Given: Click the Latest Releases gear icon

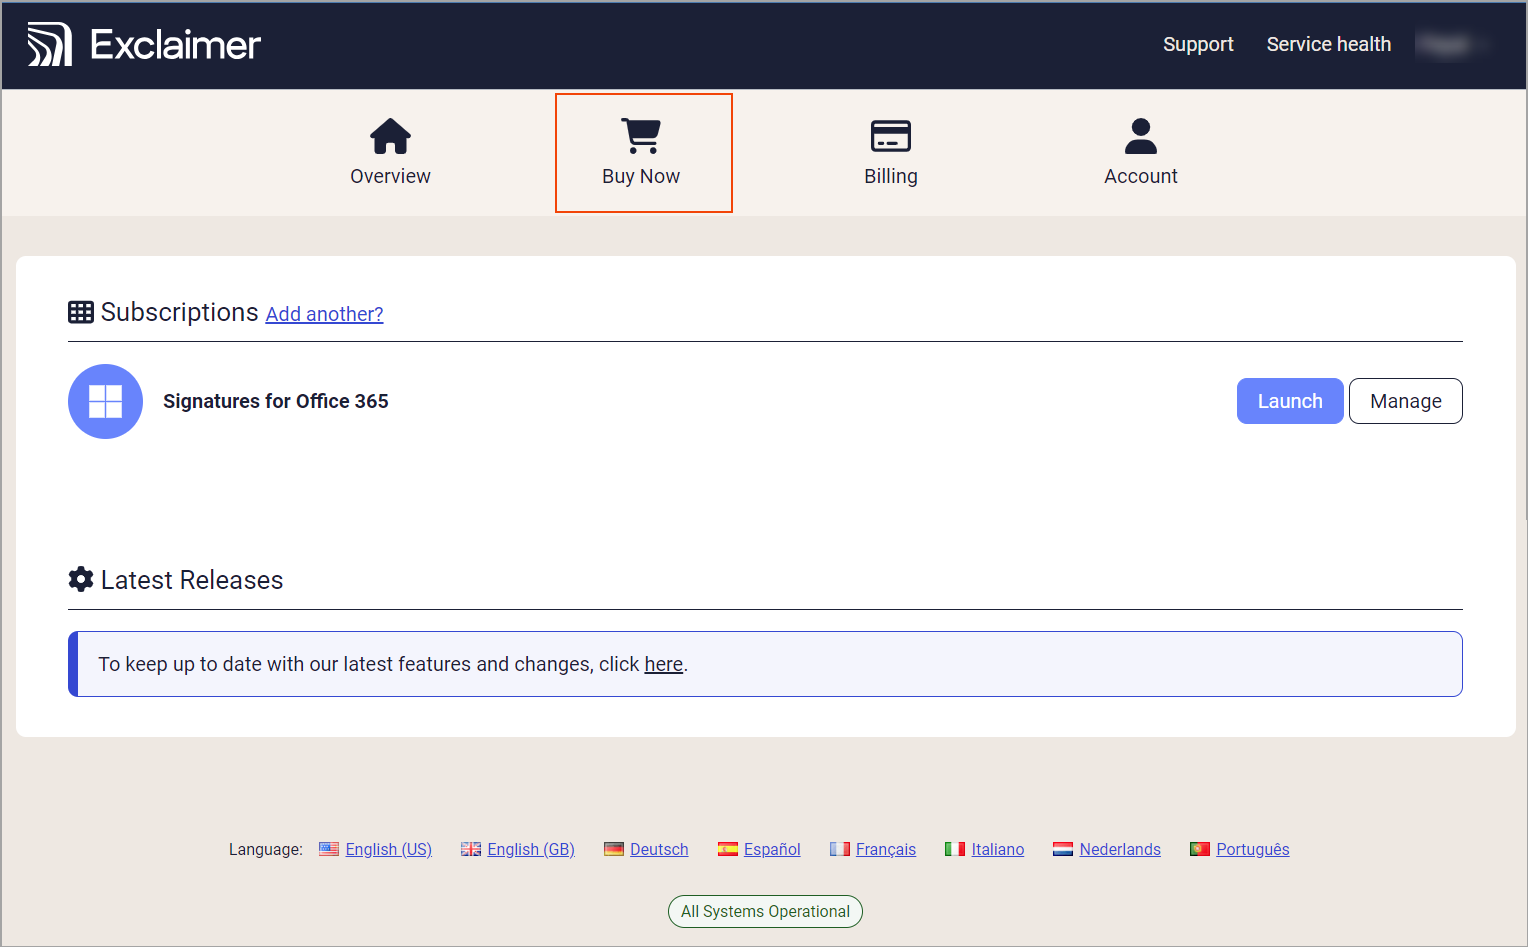Looking at the screenshot, I should pyautogui.click(x=81, y=579).
